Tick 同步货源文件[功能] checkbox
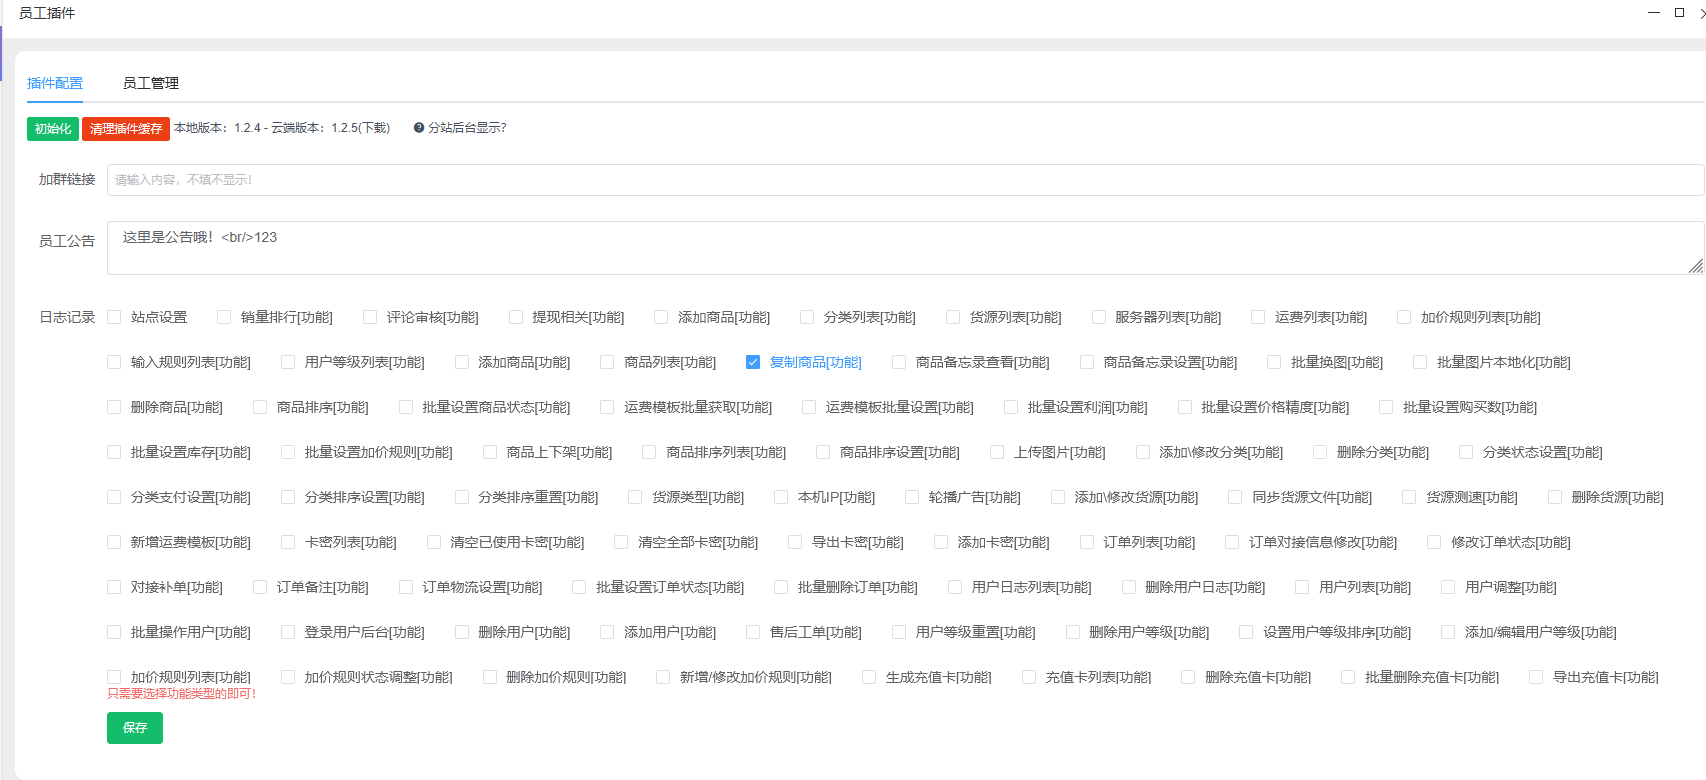This screenshot has height=780, width=1706. [1235, 497]
